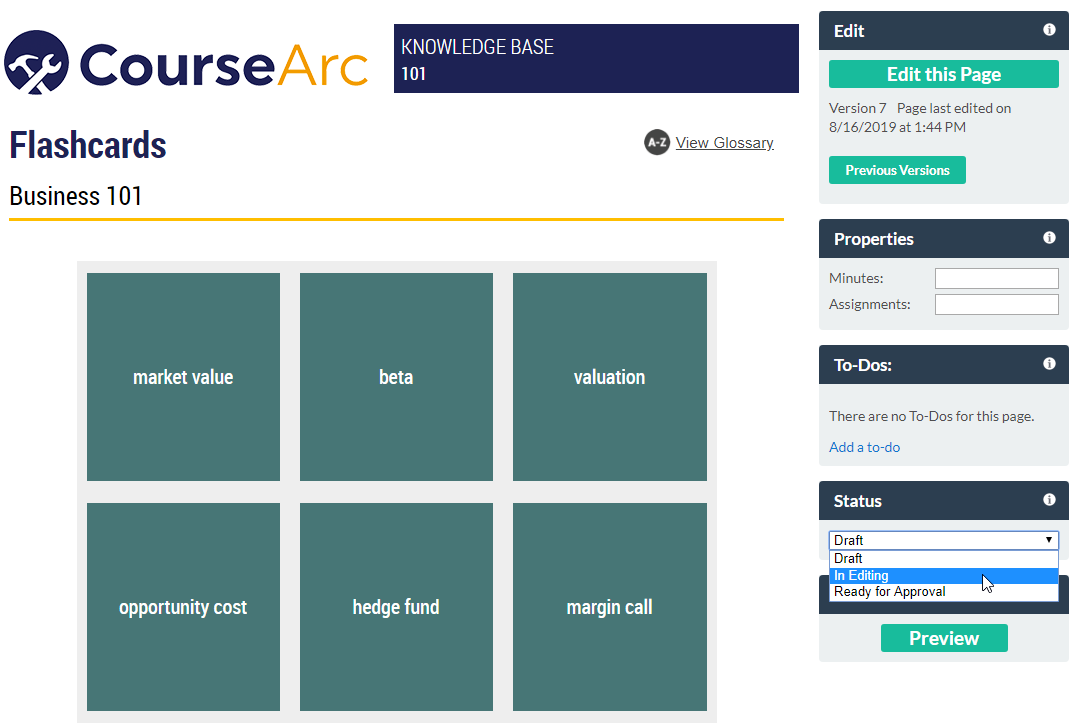Select Draft from the status list
Image resolution: width=1072 pixels, height=723 pixels.
pyautogui.click(x=943, y=558)
